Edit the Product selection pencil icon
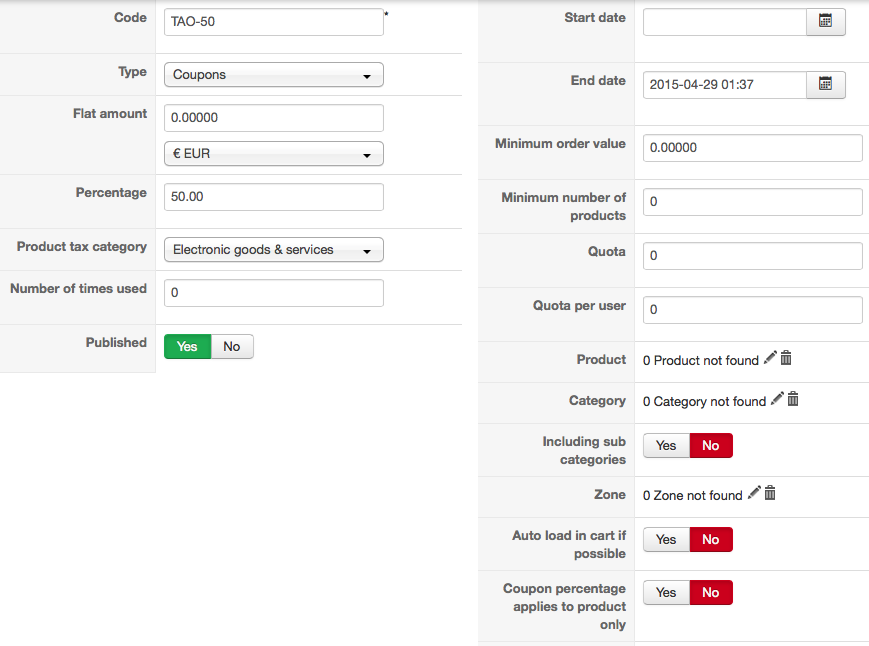 click(770, 358)
